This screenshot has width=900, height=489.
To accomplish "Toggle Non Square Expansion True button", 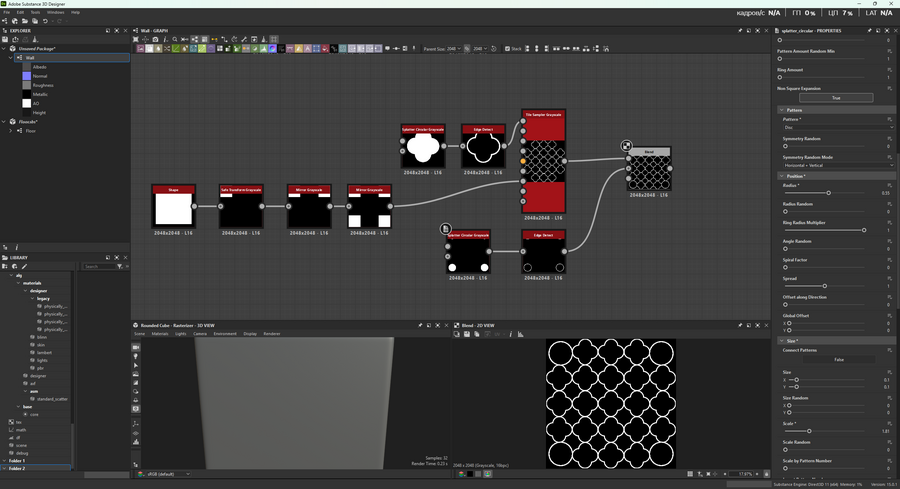I will click(835, 98).
